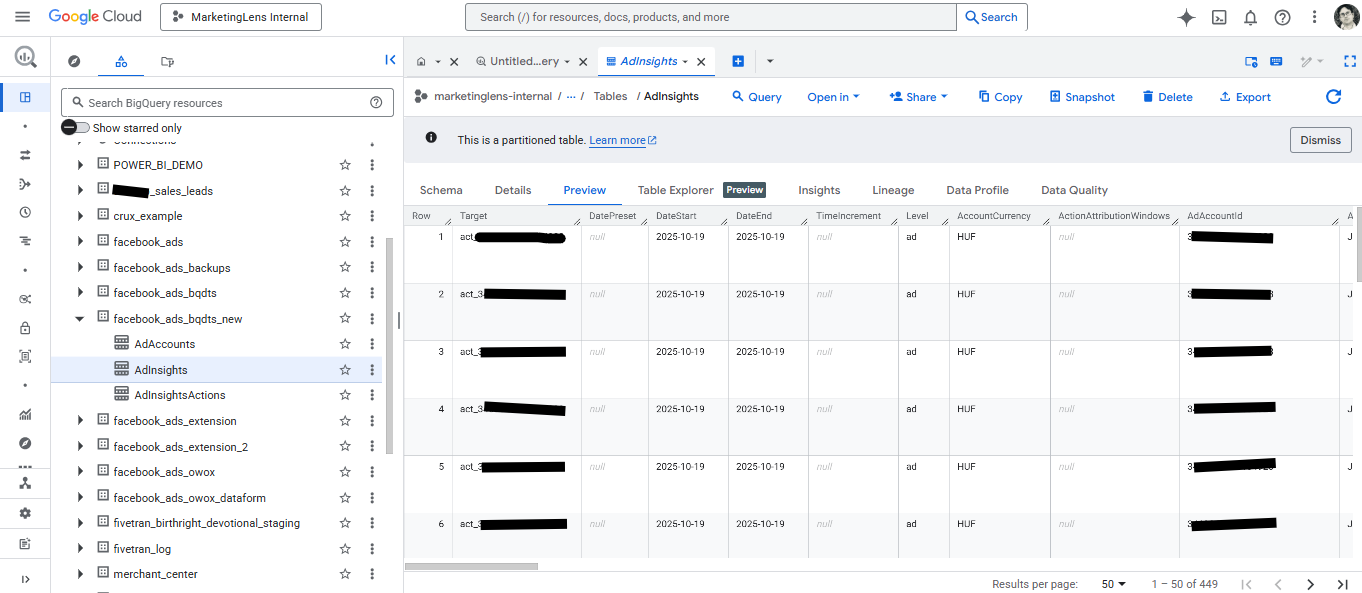Open the Gemini assistant sparkle icon
1362x593 pixels.
(1185, 17)
